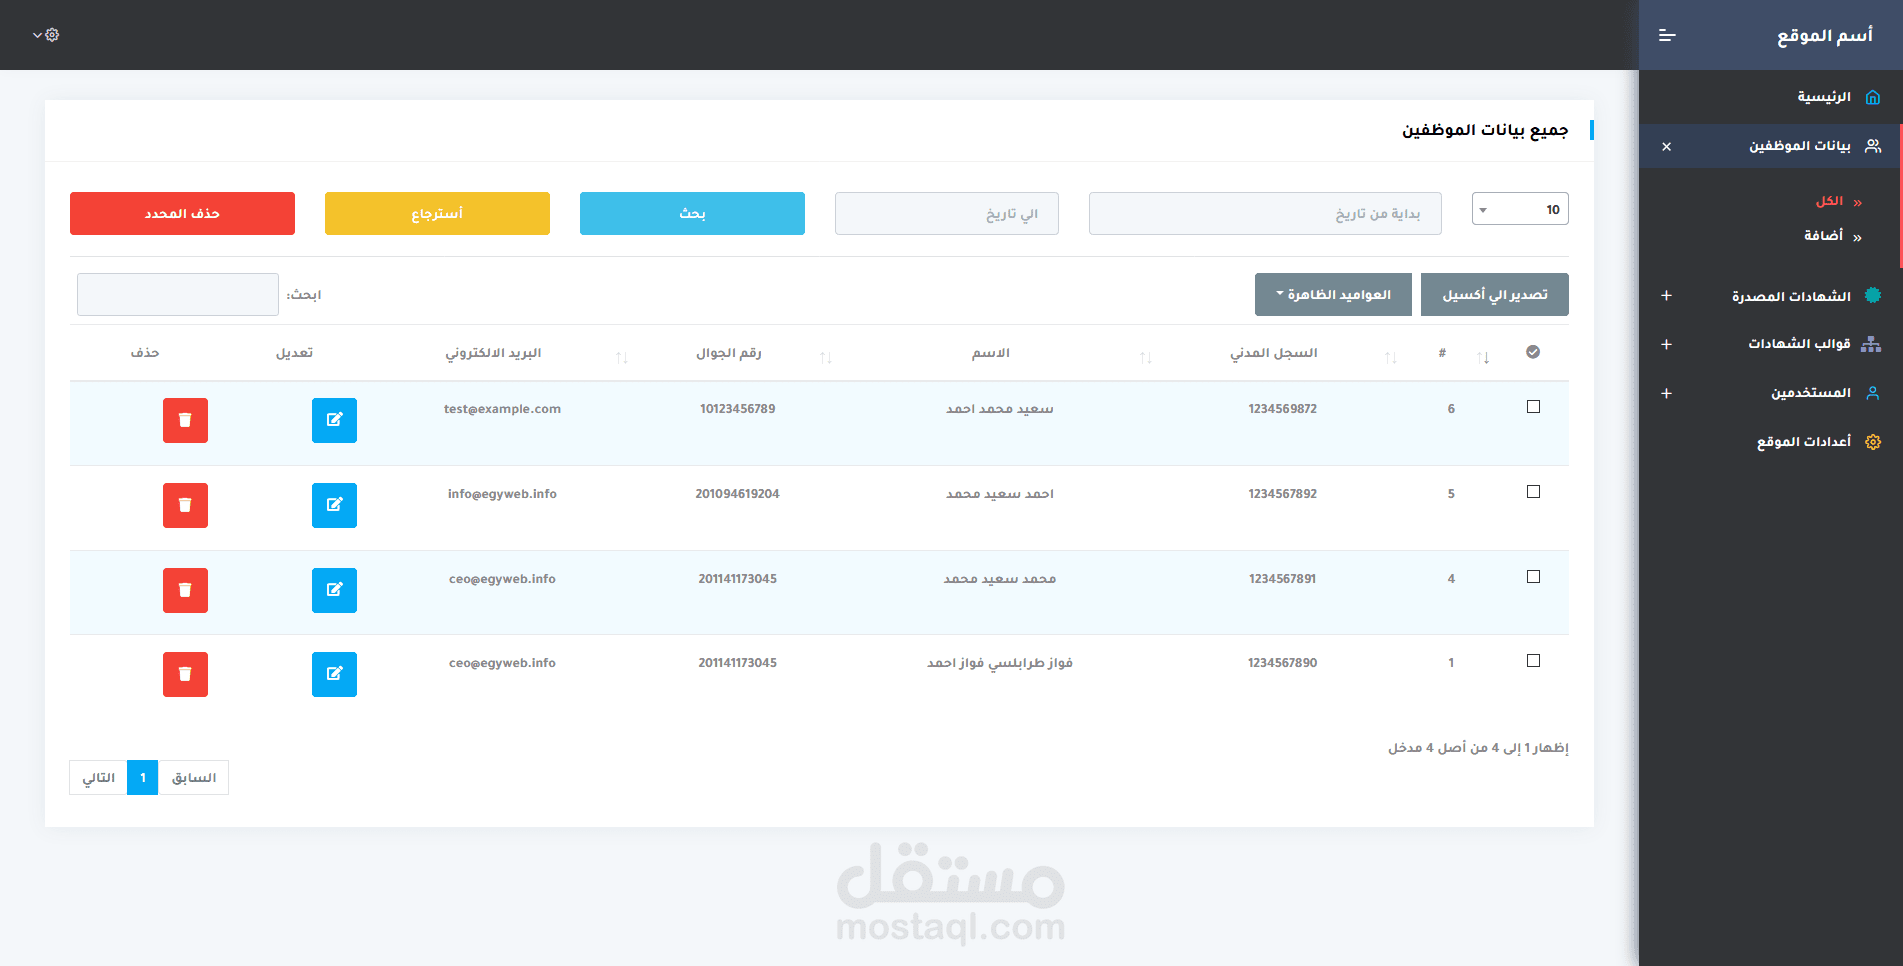
Task: Open the rows-per-page dropdown showing 10
Action: (x=1520, y=209)
